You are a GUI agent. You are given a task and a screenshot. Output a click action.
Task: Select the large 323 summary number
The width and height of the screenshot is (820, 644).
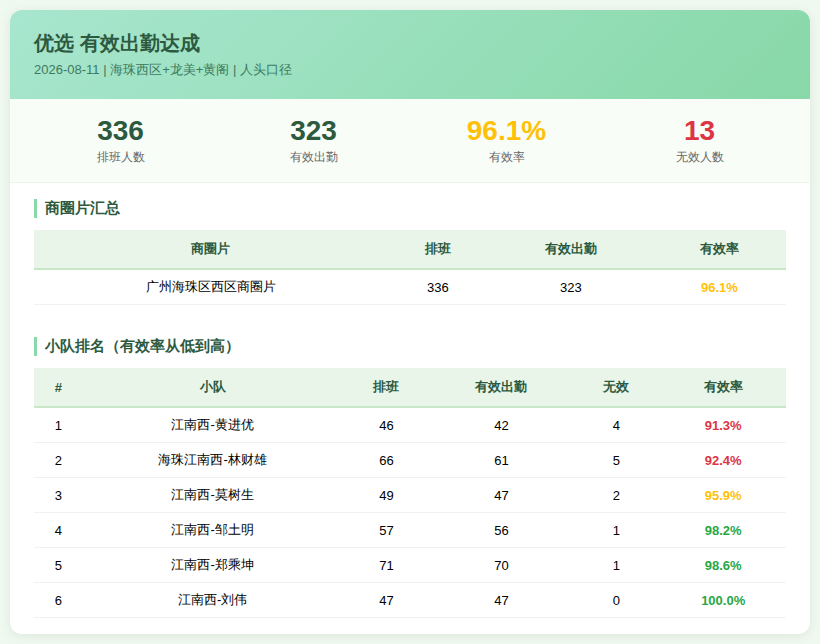pos(313,131)
